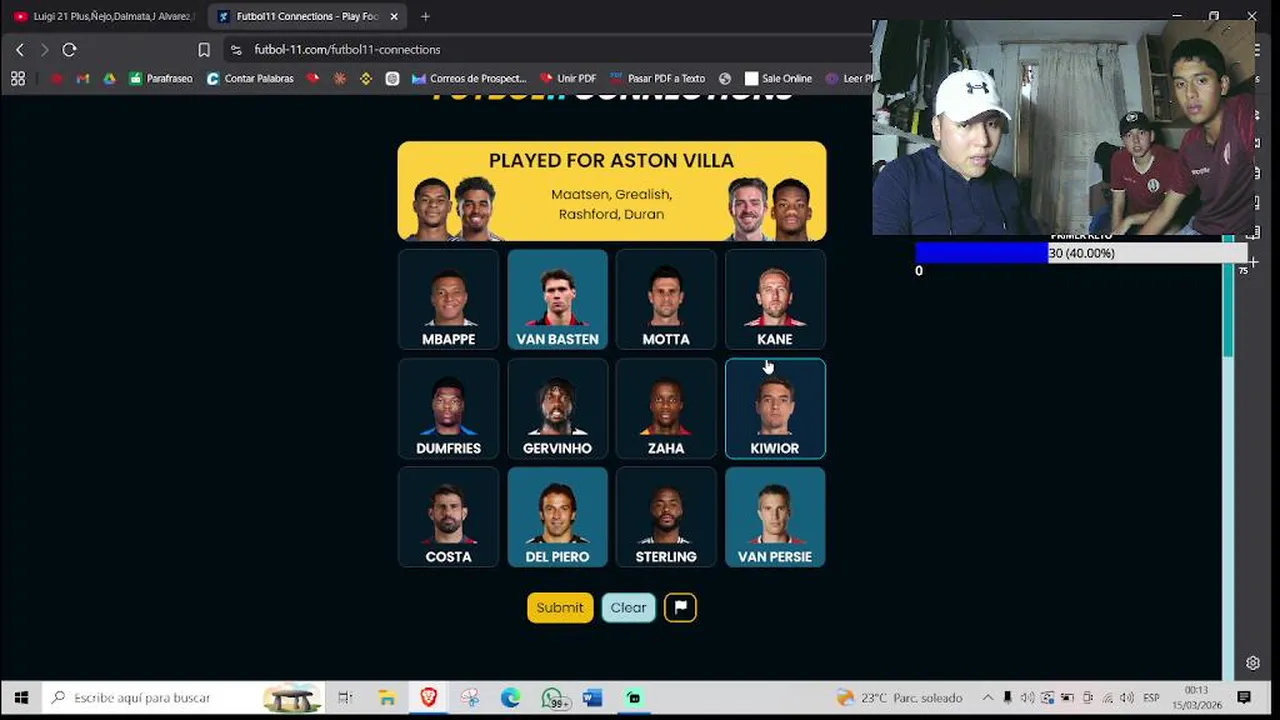Select the Dumfries player card
1280x720 pixels.
point(448,408)
